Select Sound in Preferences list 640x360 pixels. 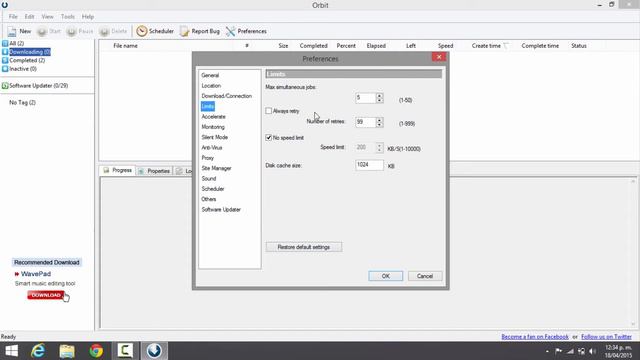click(209, 179)
